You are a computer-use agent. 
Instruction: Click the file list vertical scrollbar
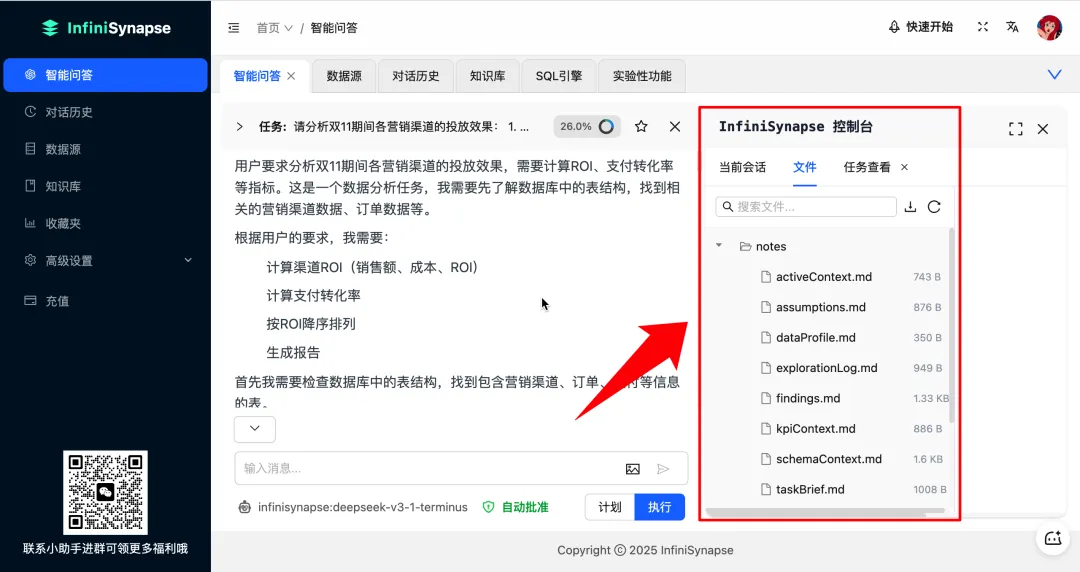click(x=952, y=325)
